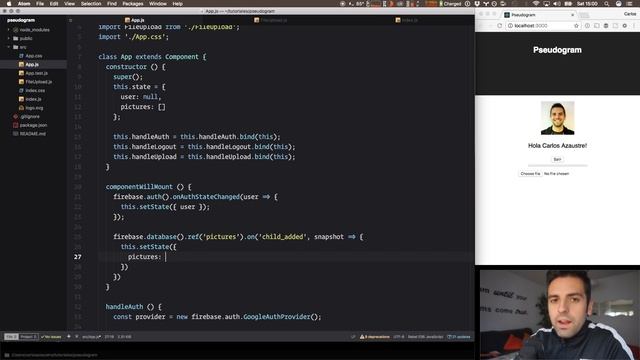Click the upload progress bar
Screen dimensions: 640x360
tap(558, 166)
